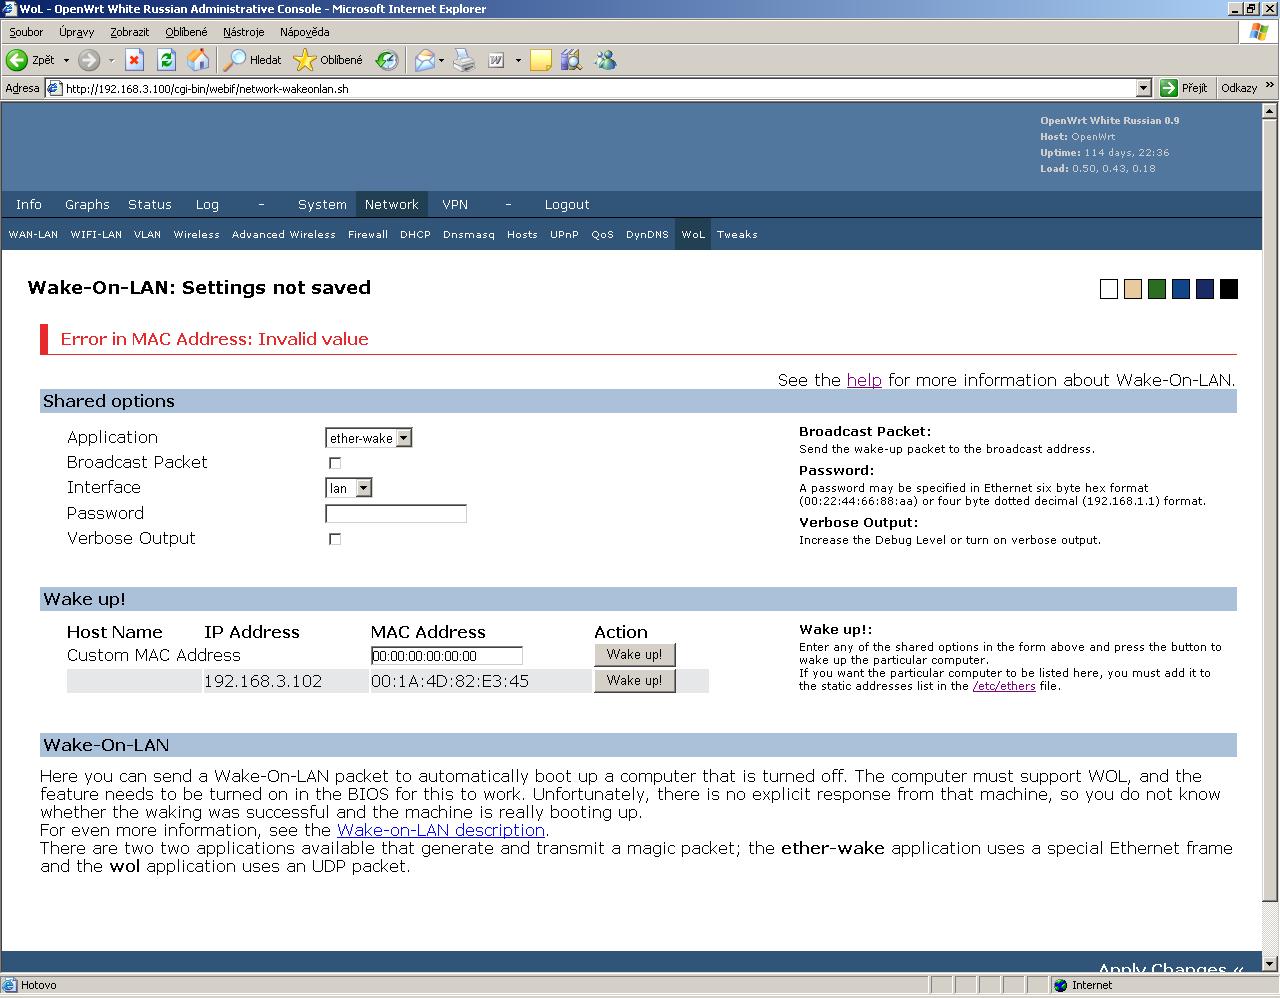
Task: Expand the address bar URL dropdown
Action: (1144, 88)
